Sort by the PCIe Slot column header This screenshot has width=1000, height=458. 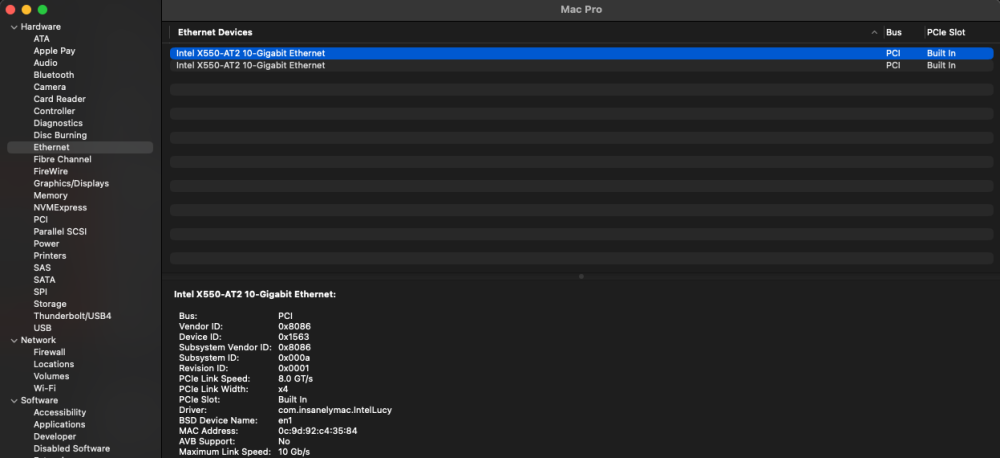coord(946,32)
